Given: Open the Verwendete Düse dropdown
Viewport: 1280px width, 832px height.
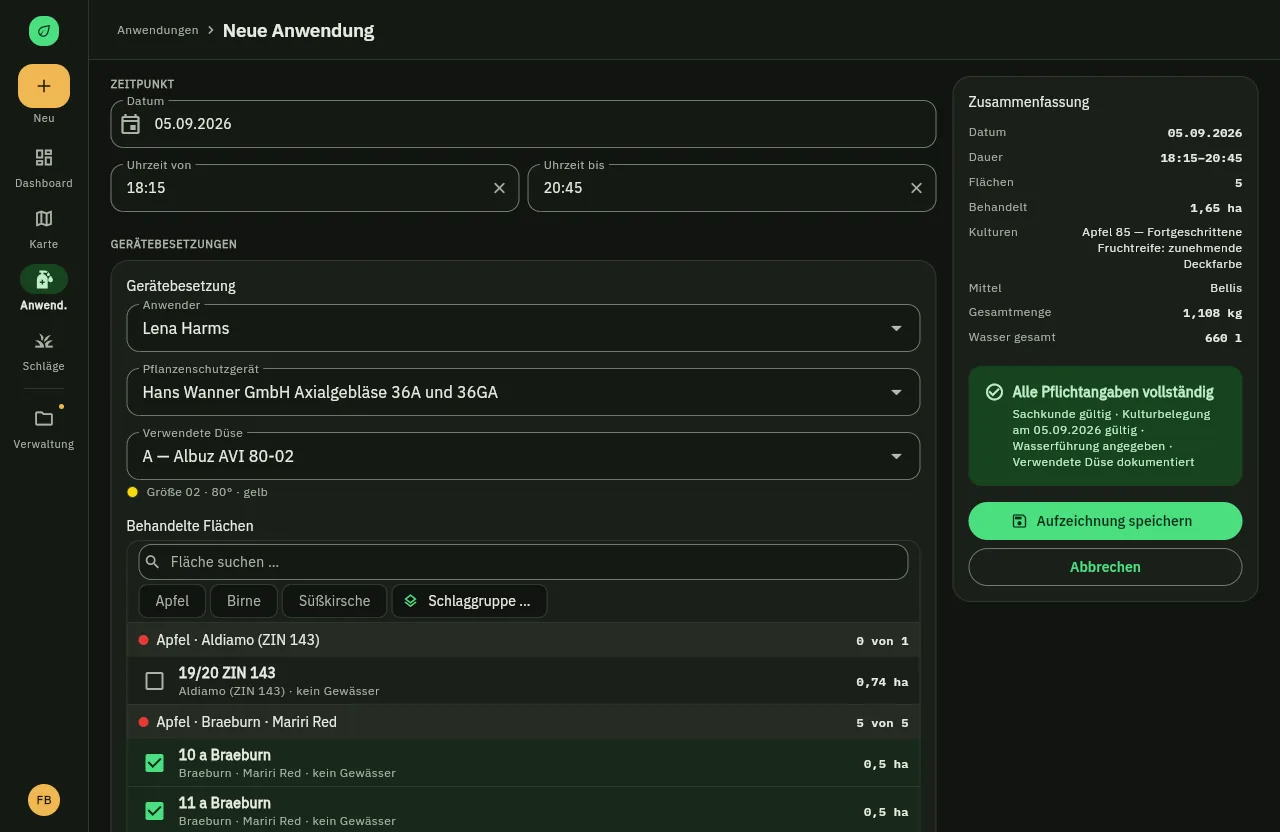Looking at the screenshot, I should [523, 456].
